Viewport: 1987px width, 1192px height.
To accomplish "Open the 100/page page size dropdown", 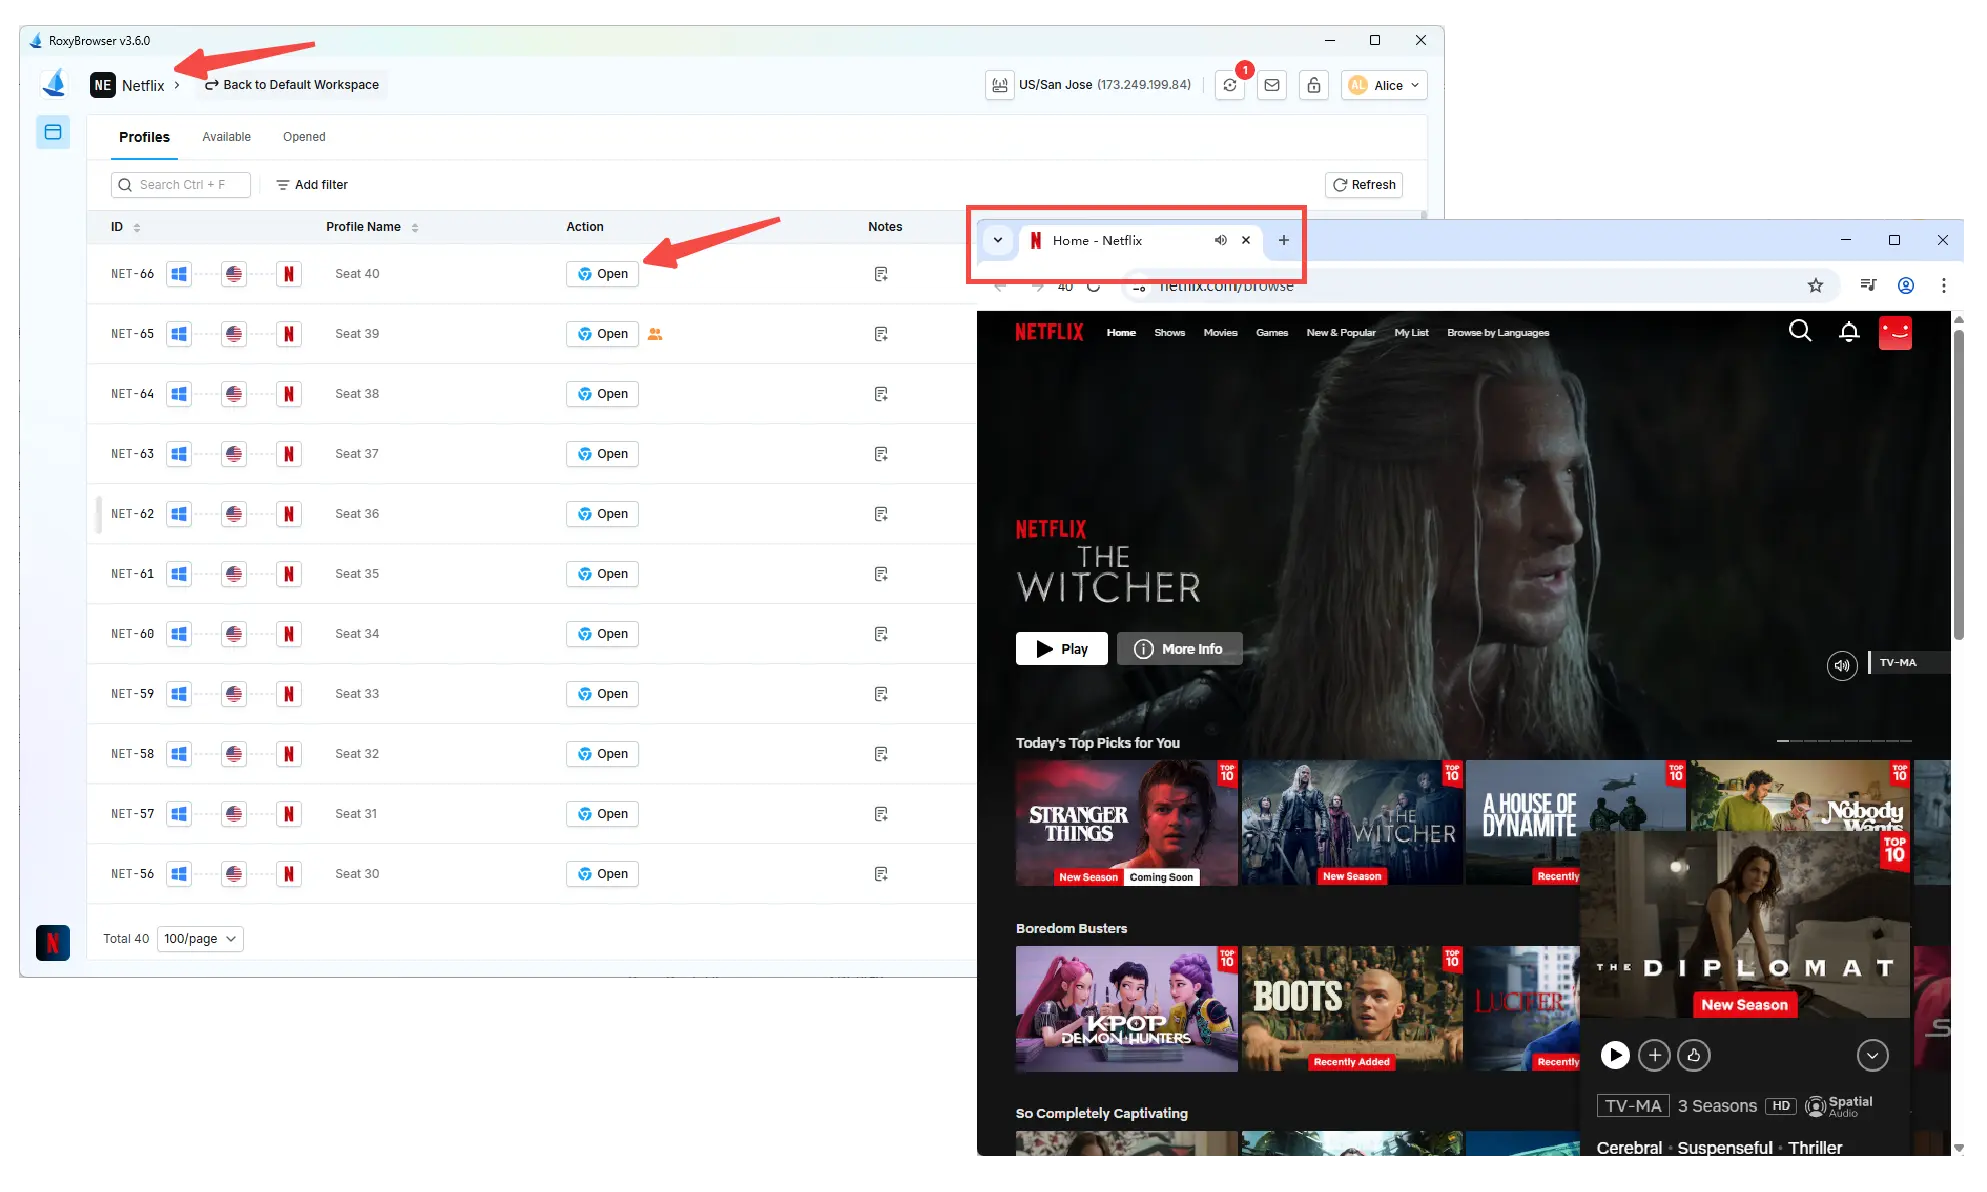I will click(200, 938).
